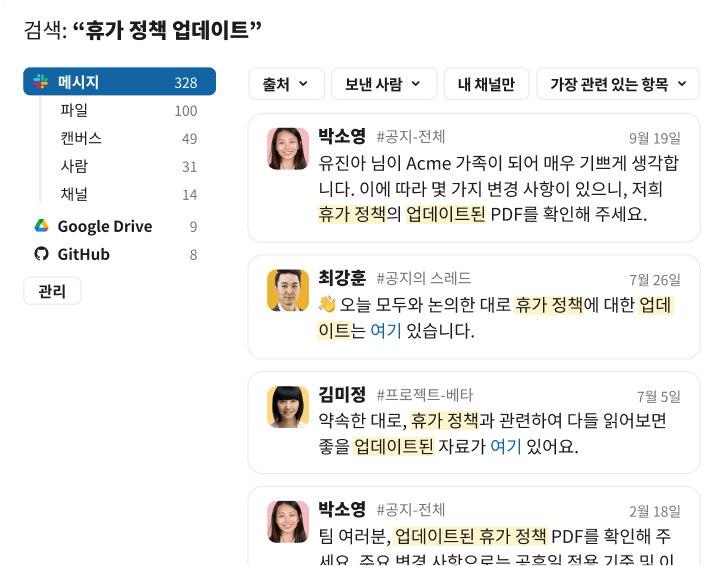723x566 pixels.
Task: Click 김미정's profile avatar
Action: click(x=288, y=407)
